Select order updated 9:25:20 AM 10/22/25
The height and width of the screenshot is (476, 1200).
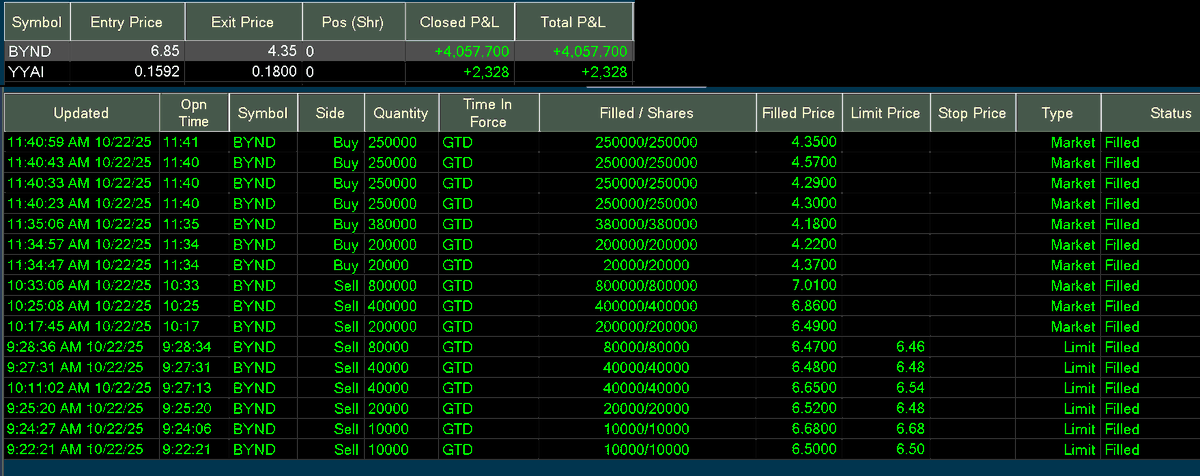click(75, 409)
